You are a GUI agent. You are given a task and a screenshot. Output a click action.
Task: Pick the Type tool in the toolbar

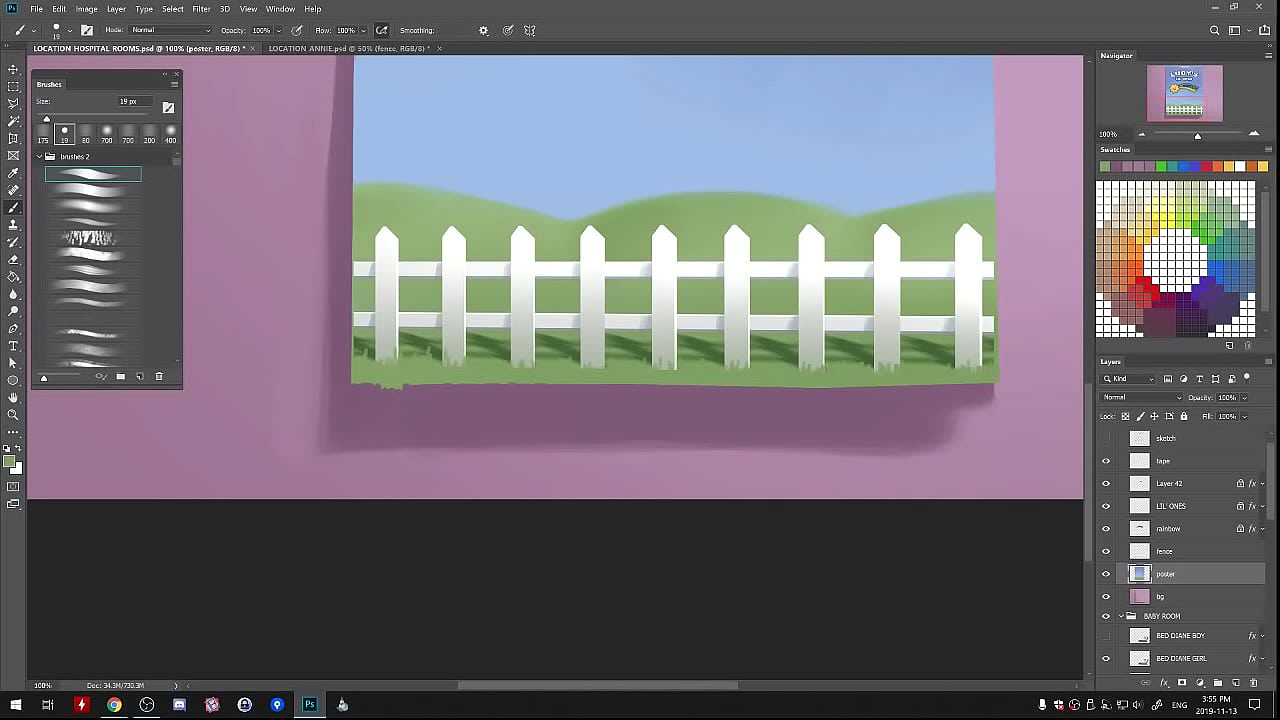13,346
